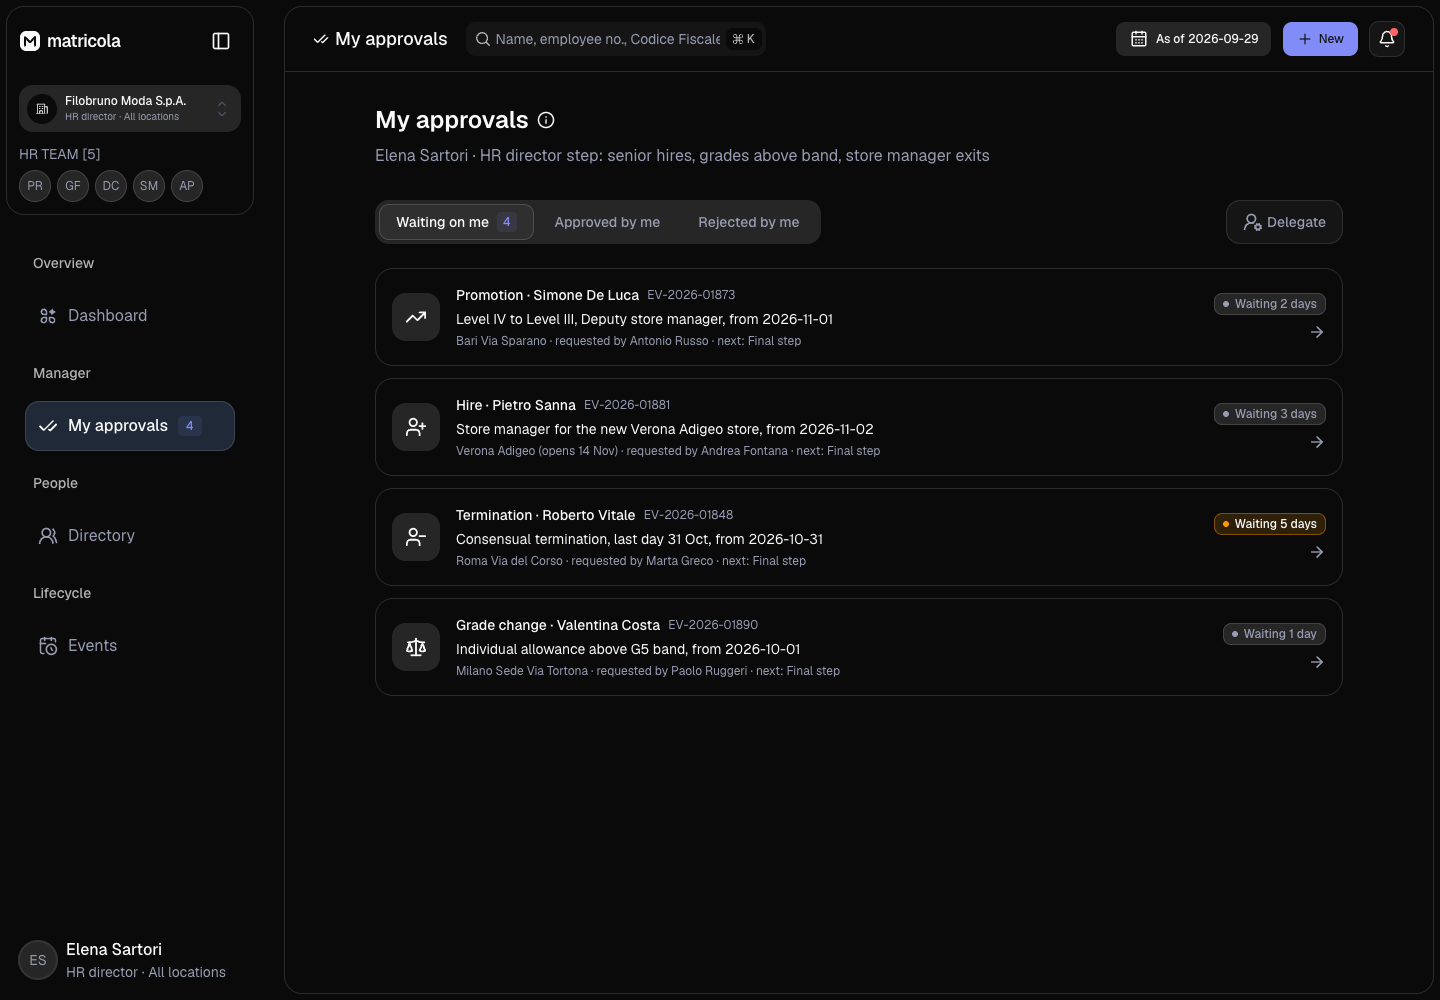The width and height of the screenshot is (1440, 1000).
Task: Click the Termination icon for Roberto Vitale
Action: [416, 537]
